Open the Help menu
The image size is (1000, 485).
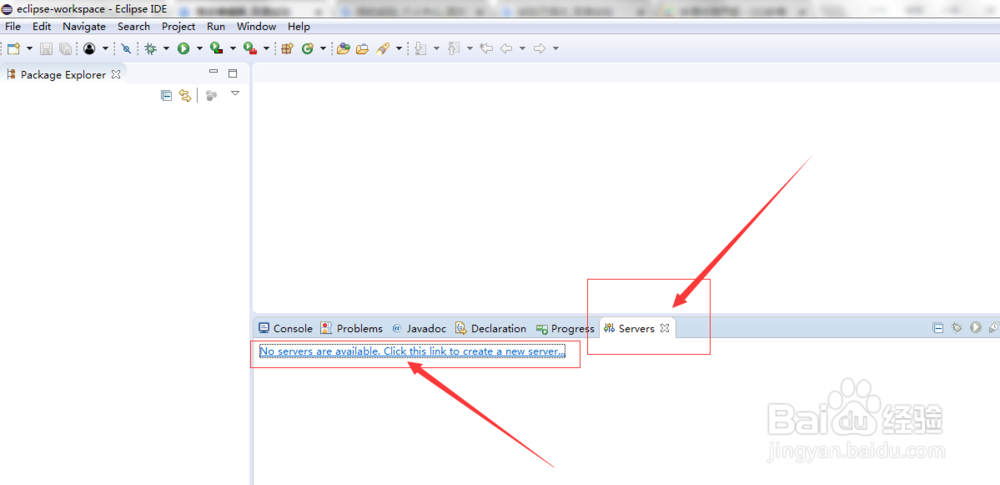click(298, 26)
